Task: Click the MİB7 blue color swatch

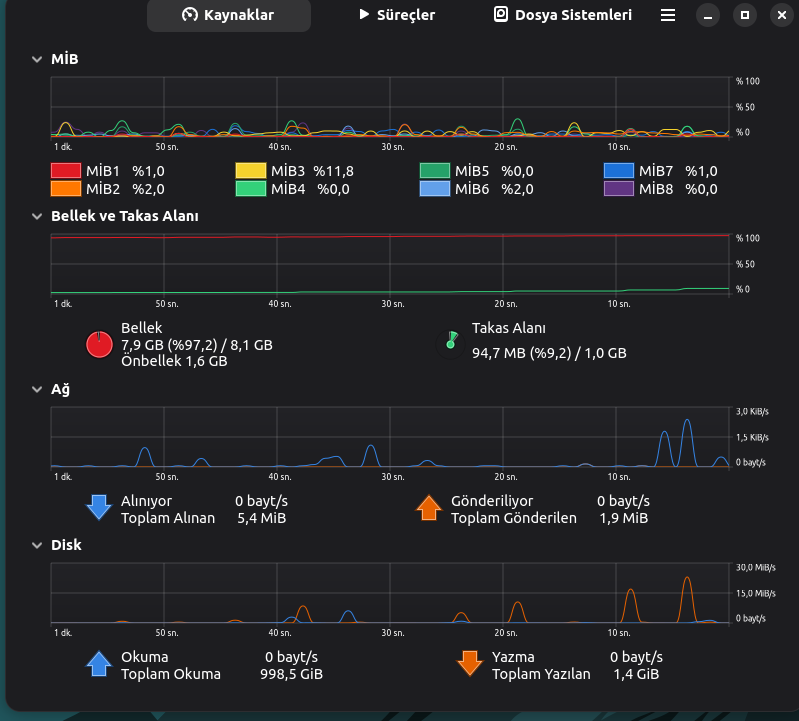Action: coord(619,171)
